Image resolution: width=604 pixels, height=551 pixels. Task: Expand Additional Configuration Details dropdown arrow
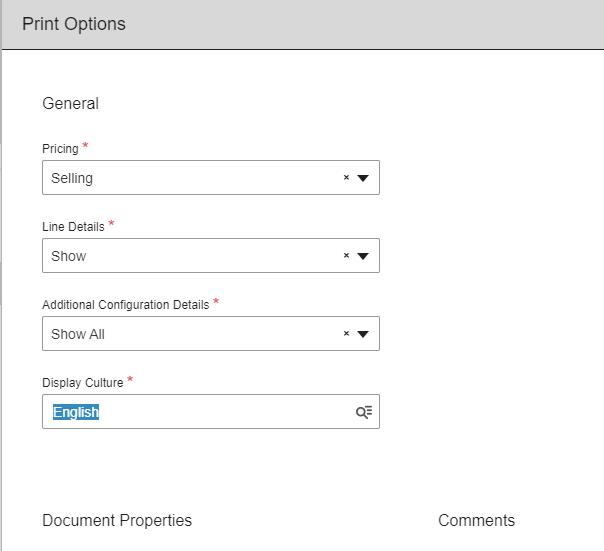point(363,334)
